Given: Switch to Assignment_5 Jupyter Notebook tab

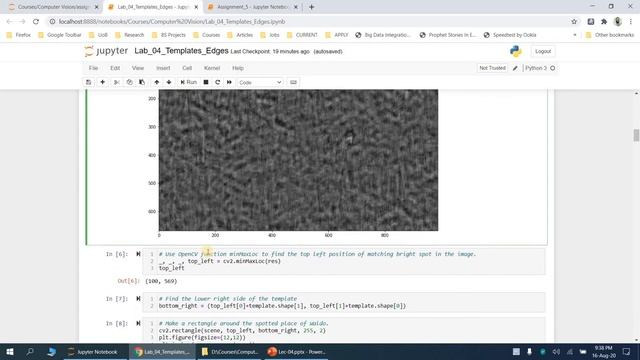Looking at the screenshot, I should (x=253, y=7).
